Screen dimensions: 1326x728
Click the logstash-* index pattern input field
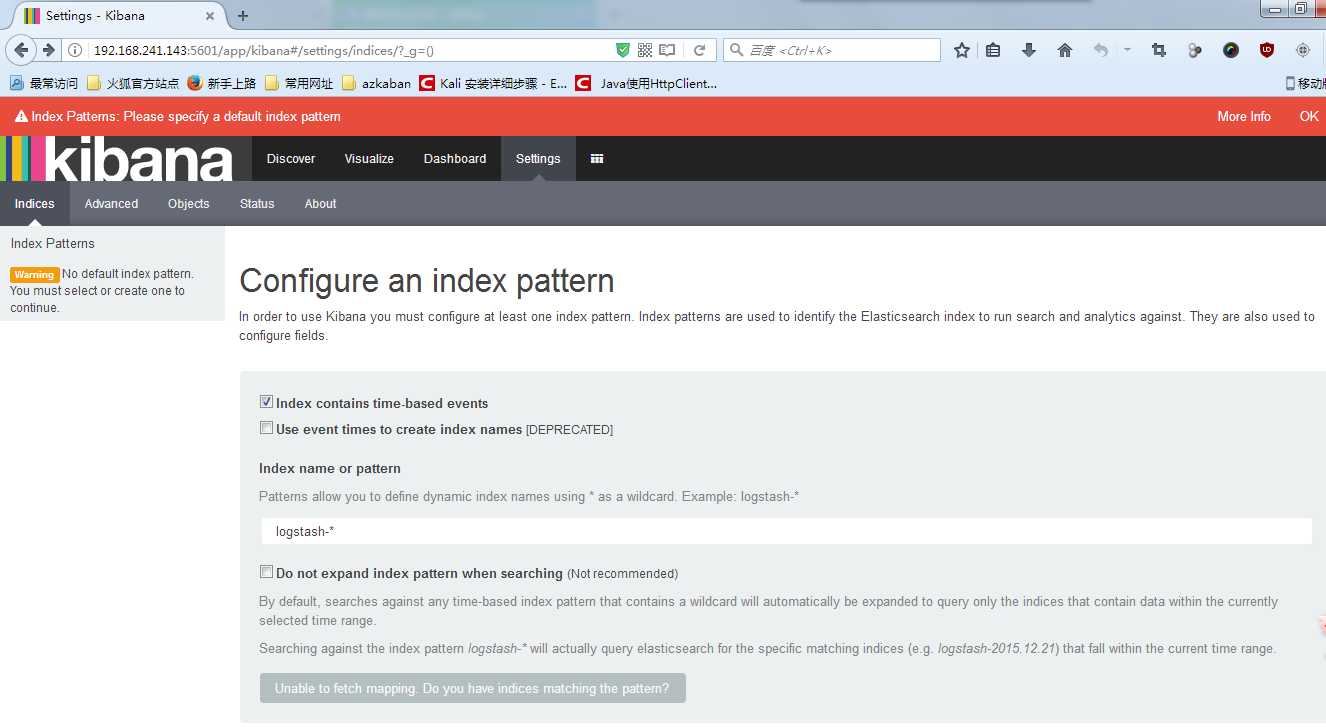(786, 531)
